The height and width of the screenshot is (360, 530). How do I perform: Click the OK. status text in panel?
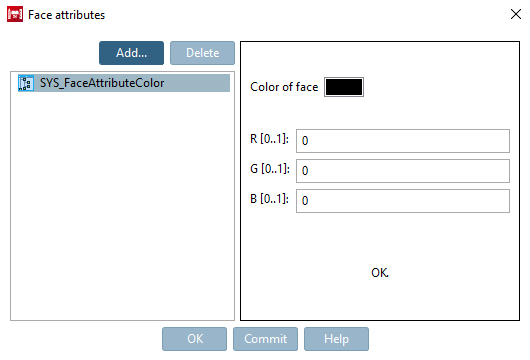pyautogui.click(x=380, y=272)
